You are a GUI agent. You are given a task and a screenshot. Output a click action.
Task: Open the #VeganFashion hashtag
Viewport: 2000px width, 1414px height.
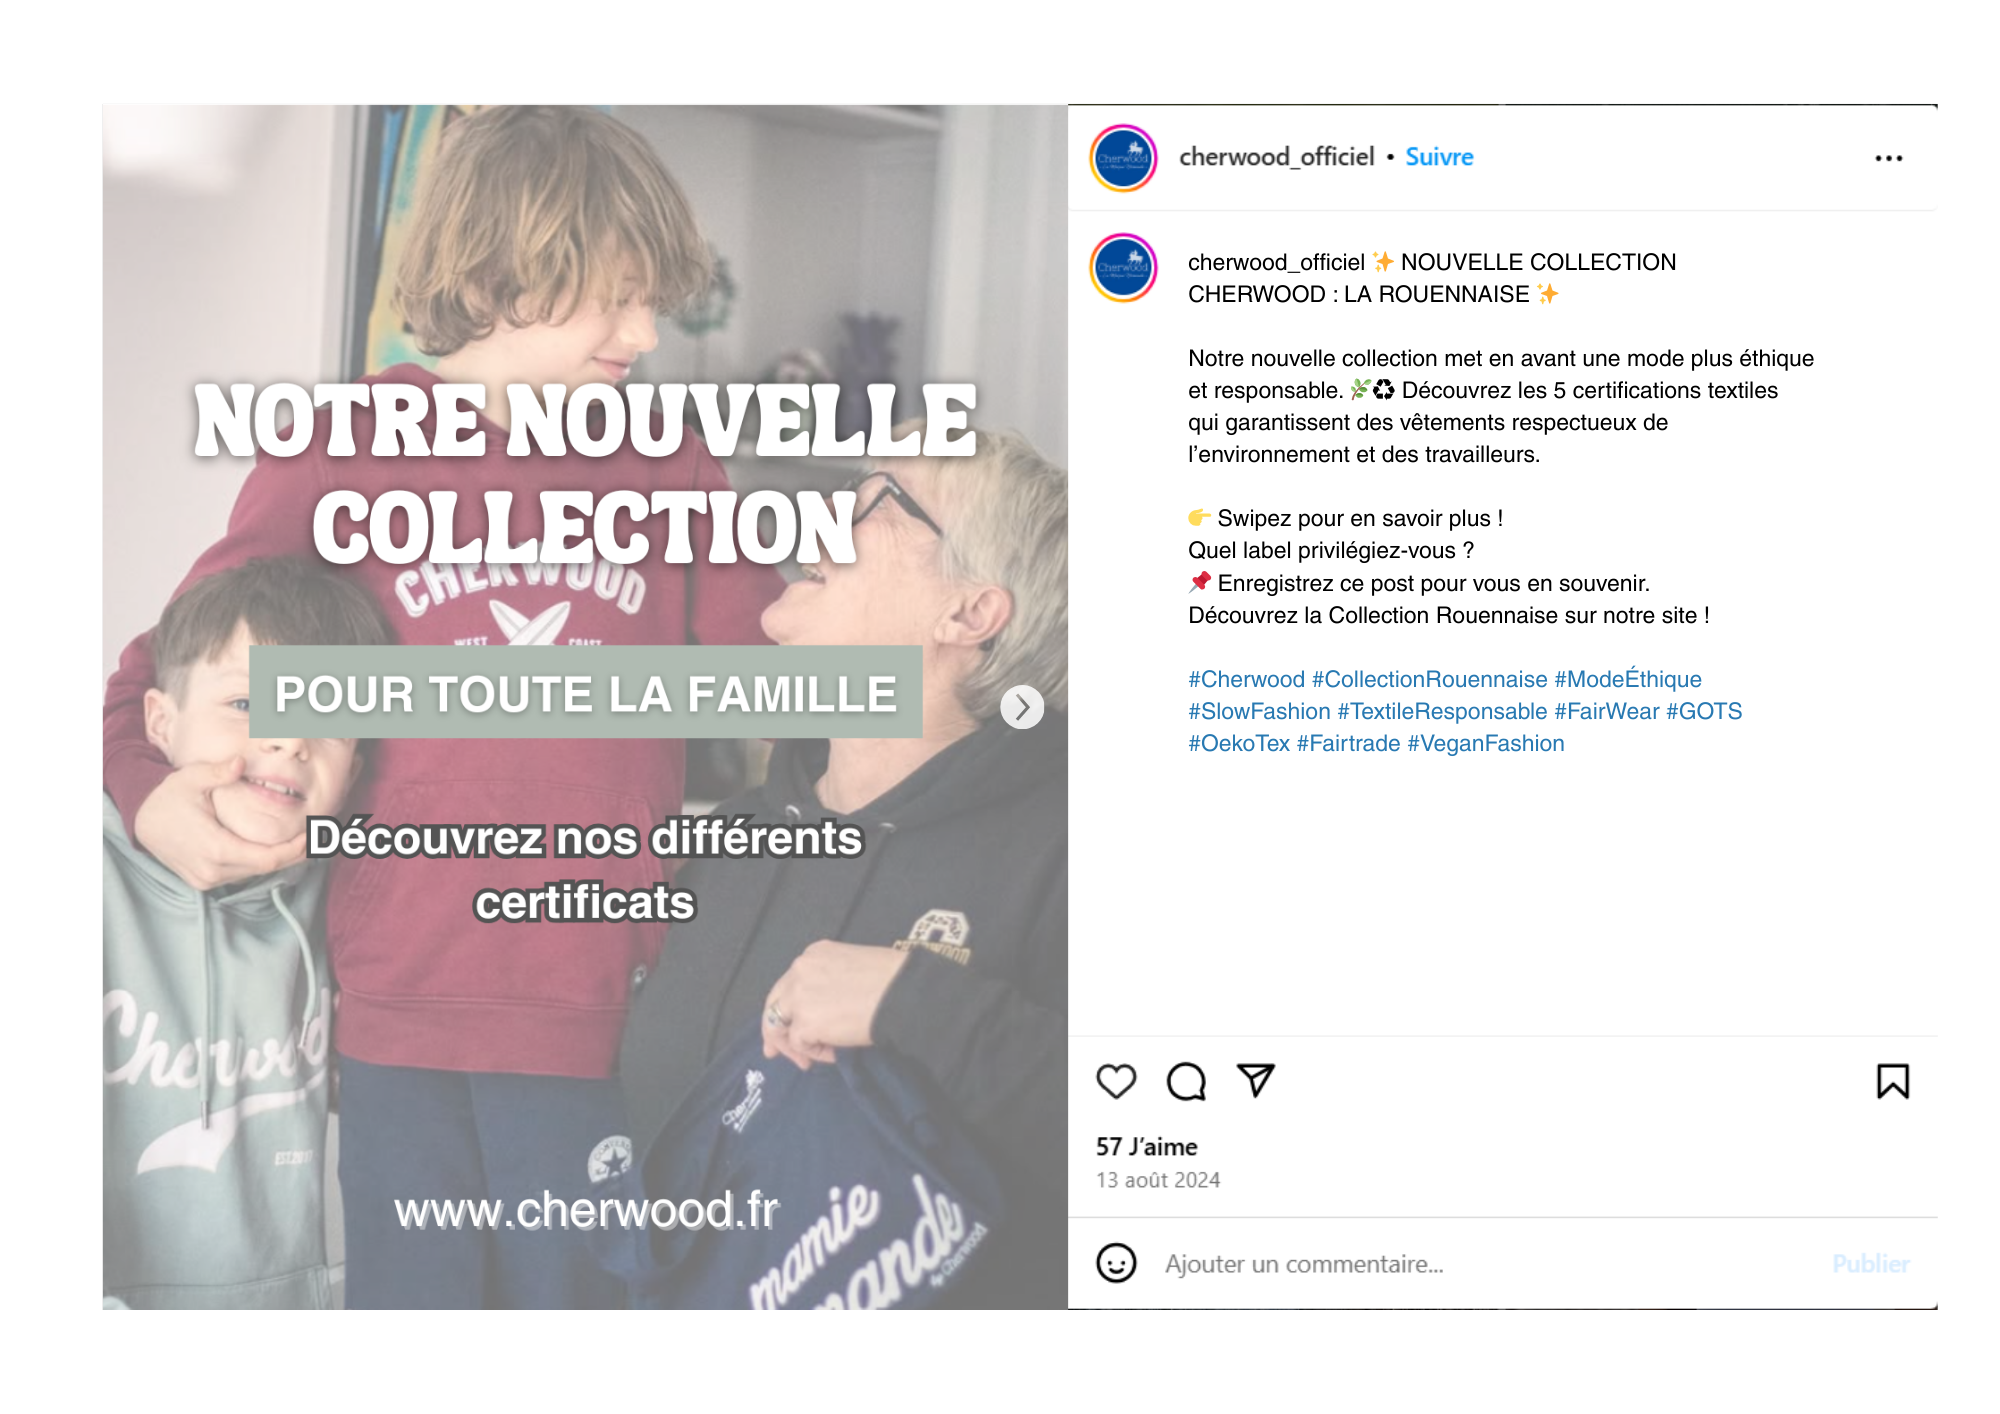(x=1486, y=743)
